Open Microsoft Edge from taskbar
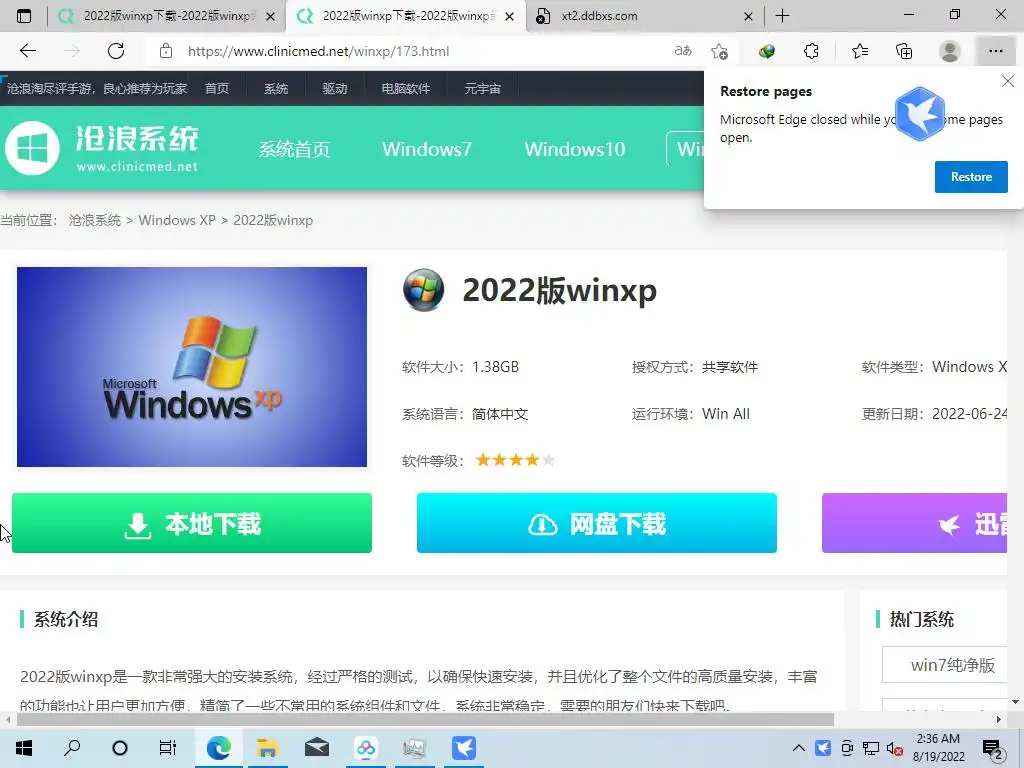 (218, 748)
